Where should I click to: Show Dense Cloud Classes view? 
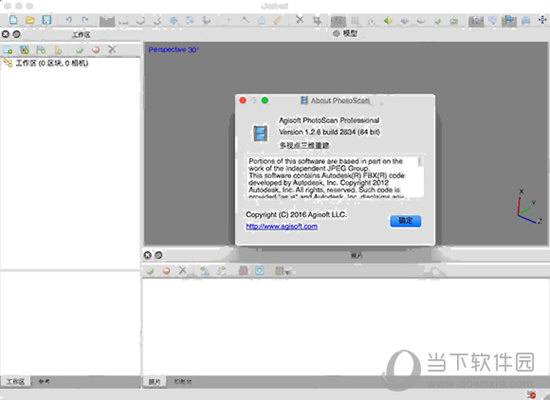371,21
